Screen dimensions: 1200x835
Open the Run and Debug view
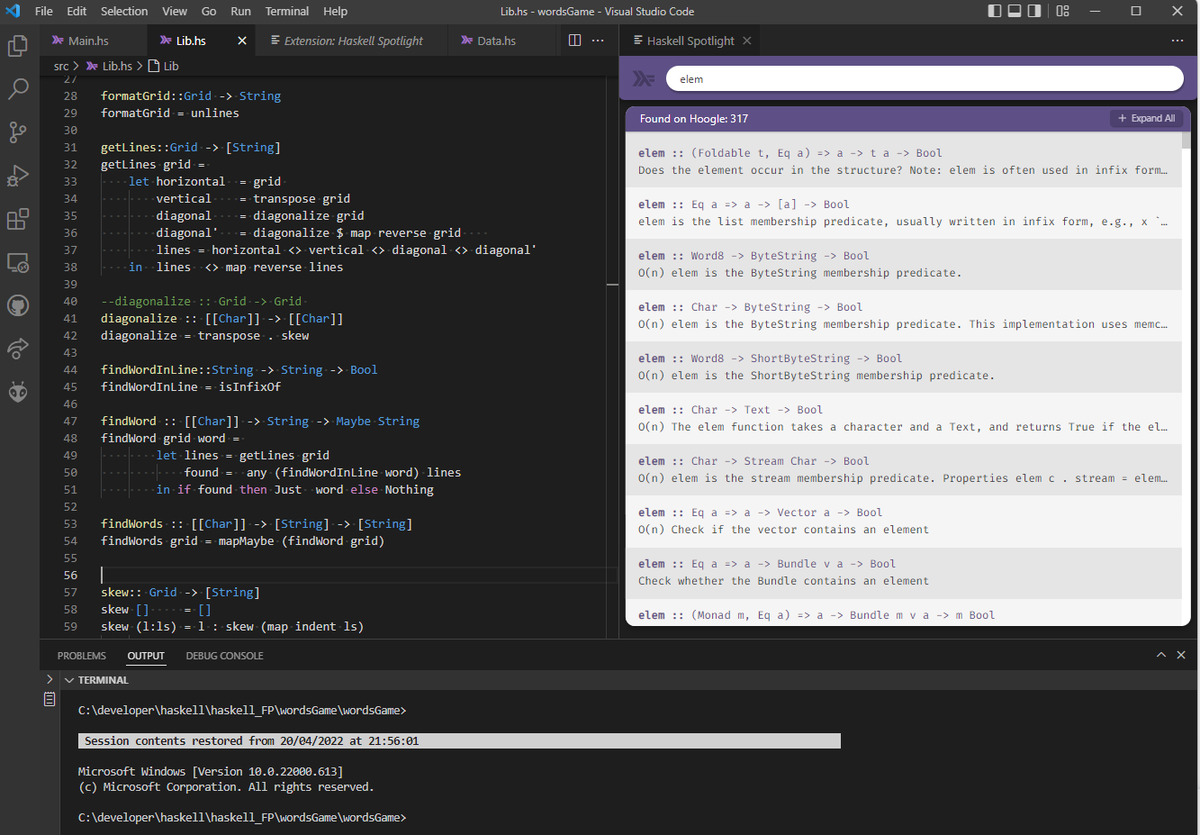[x=18, y=176]
